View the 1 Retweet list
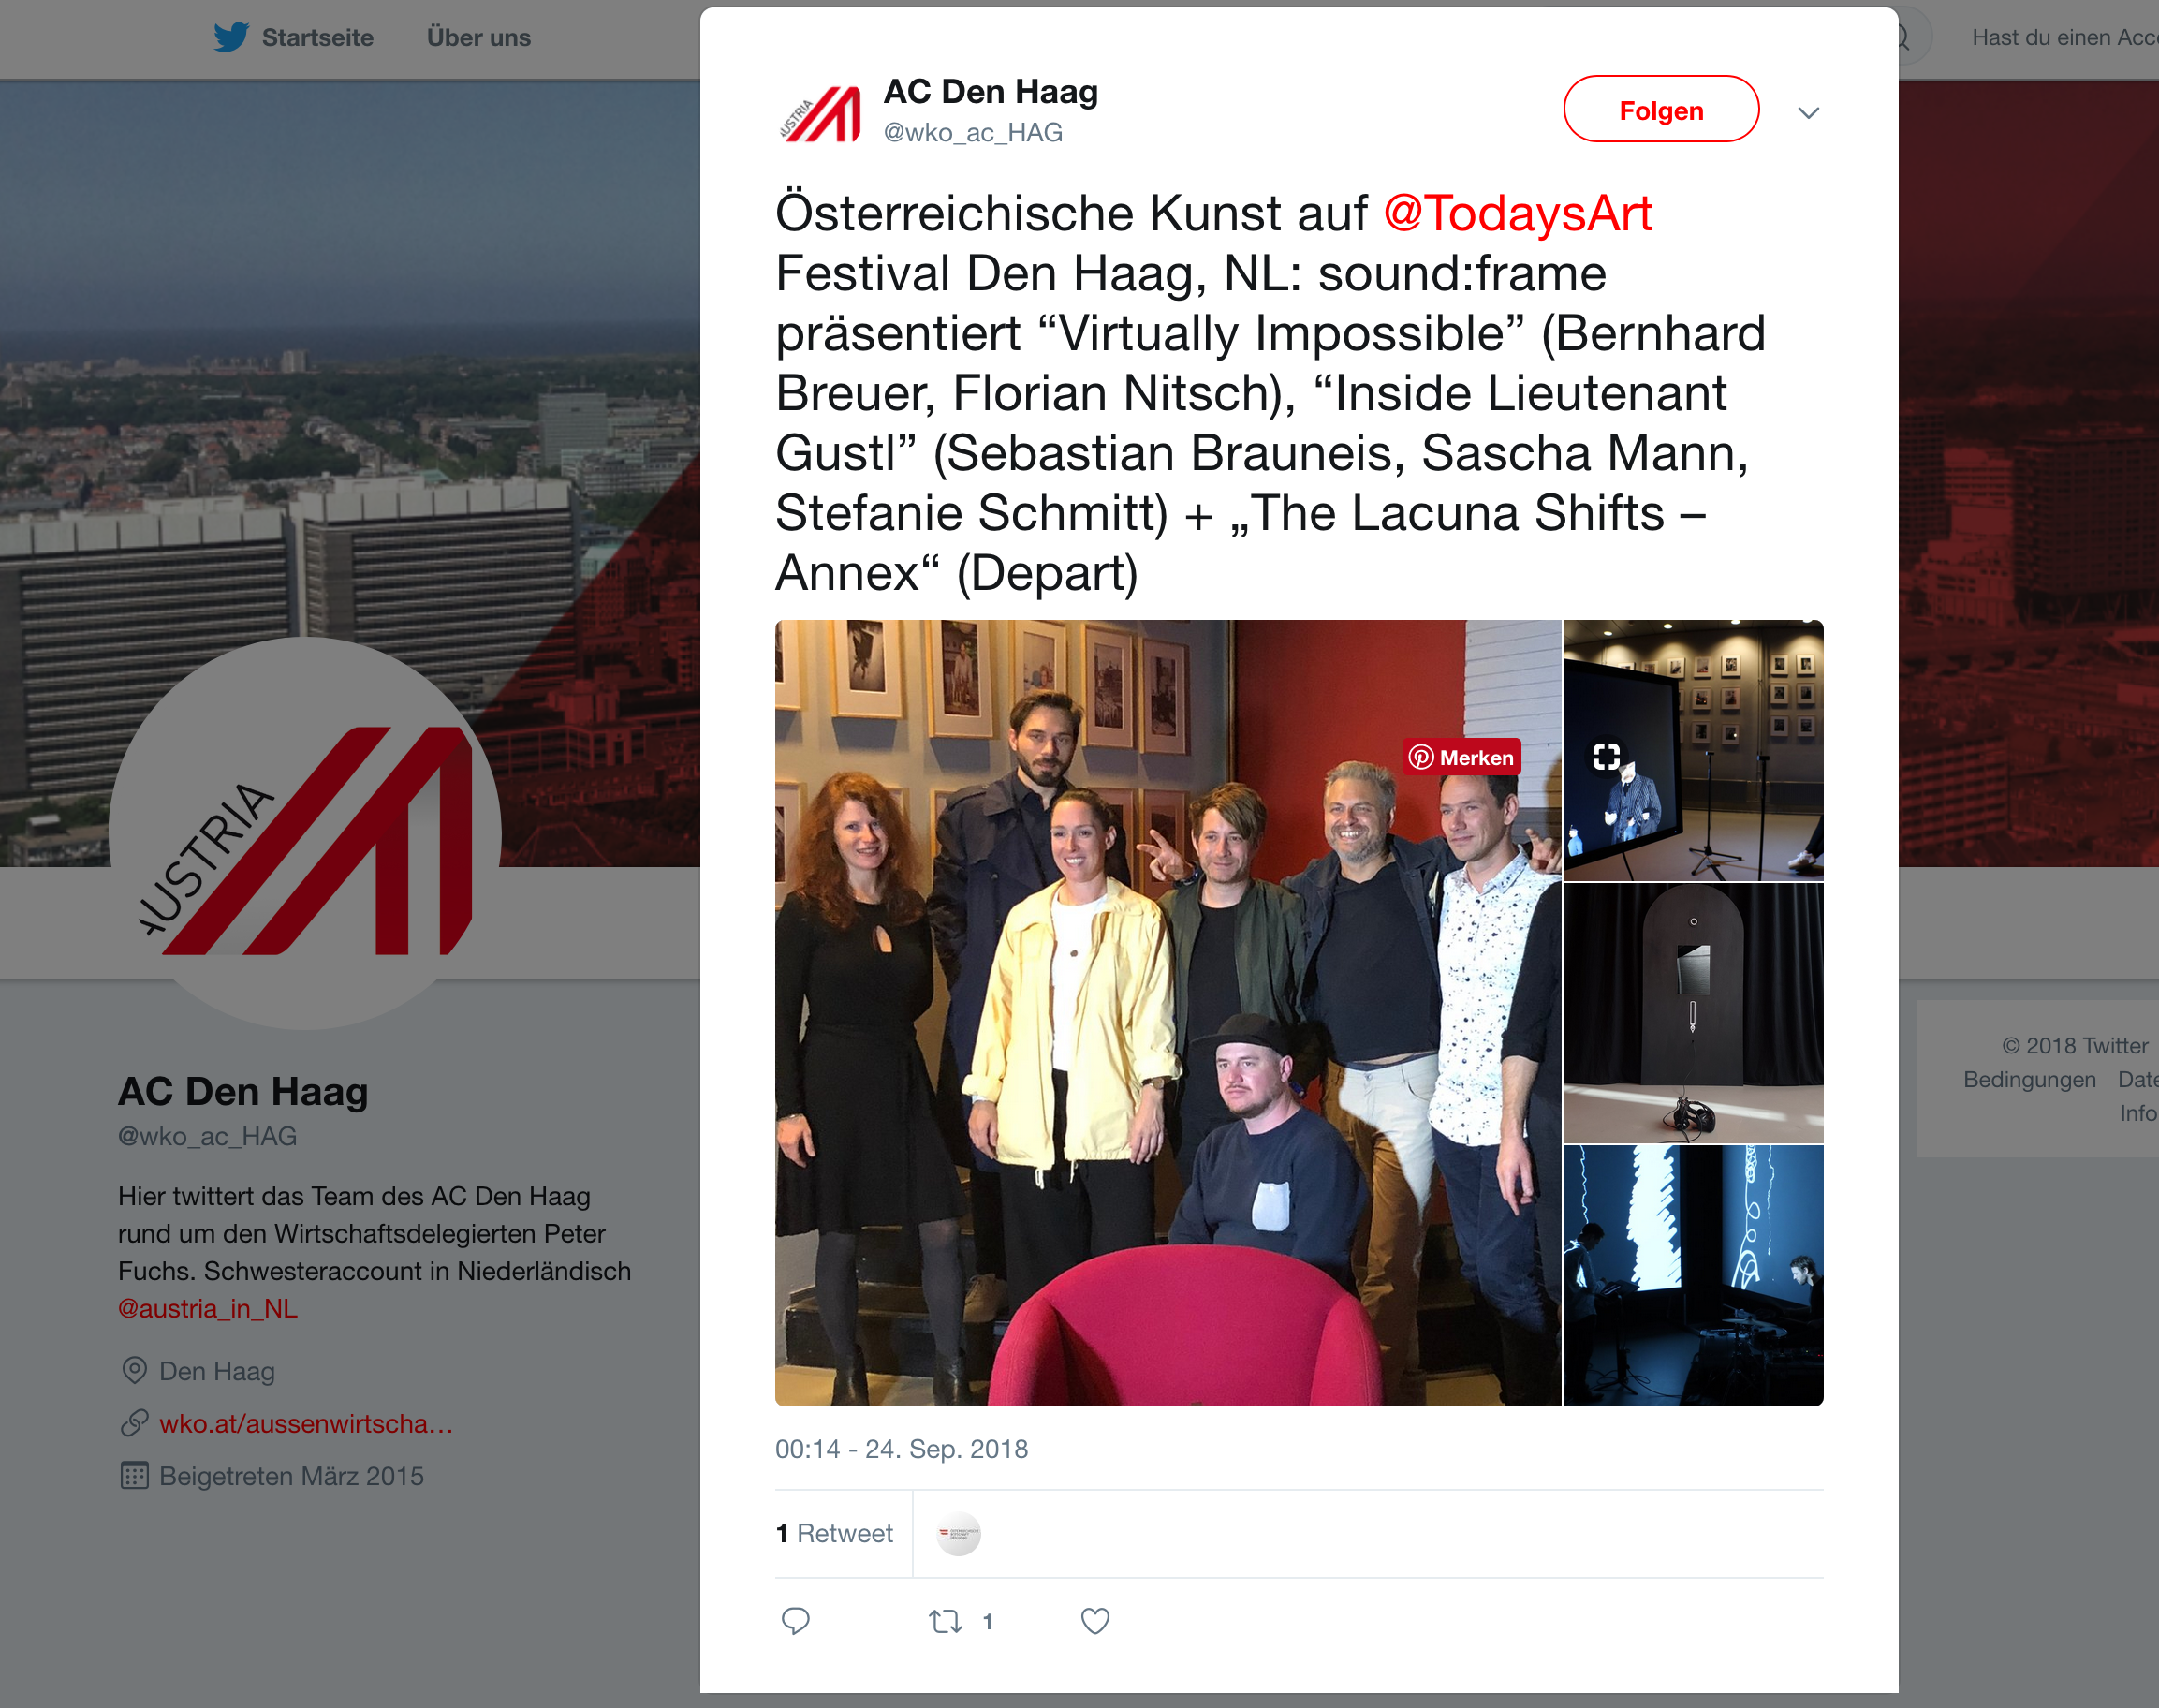This screenshot has height=1708, width=2159. click(x=834, y=1533)
